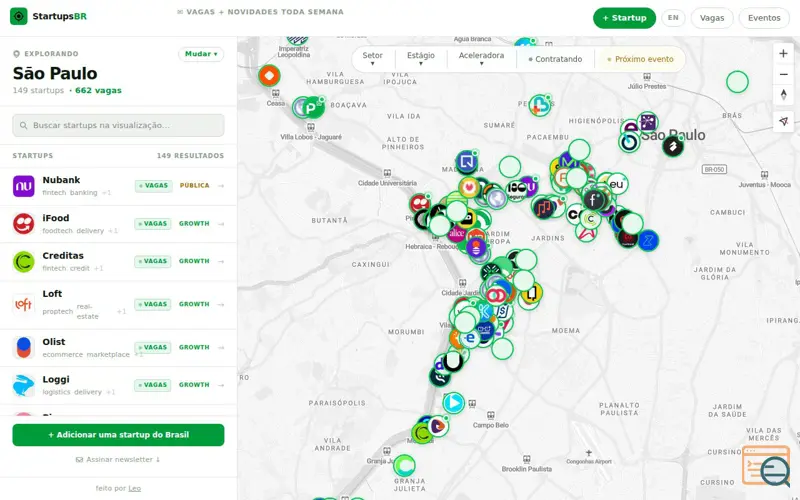
Task: Click the VAGAS badge on Nubank row
Action: point(153,186)
